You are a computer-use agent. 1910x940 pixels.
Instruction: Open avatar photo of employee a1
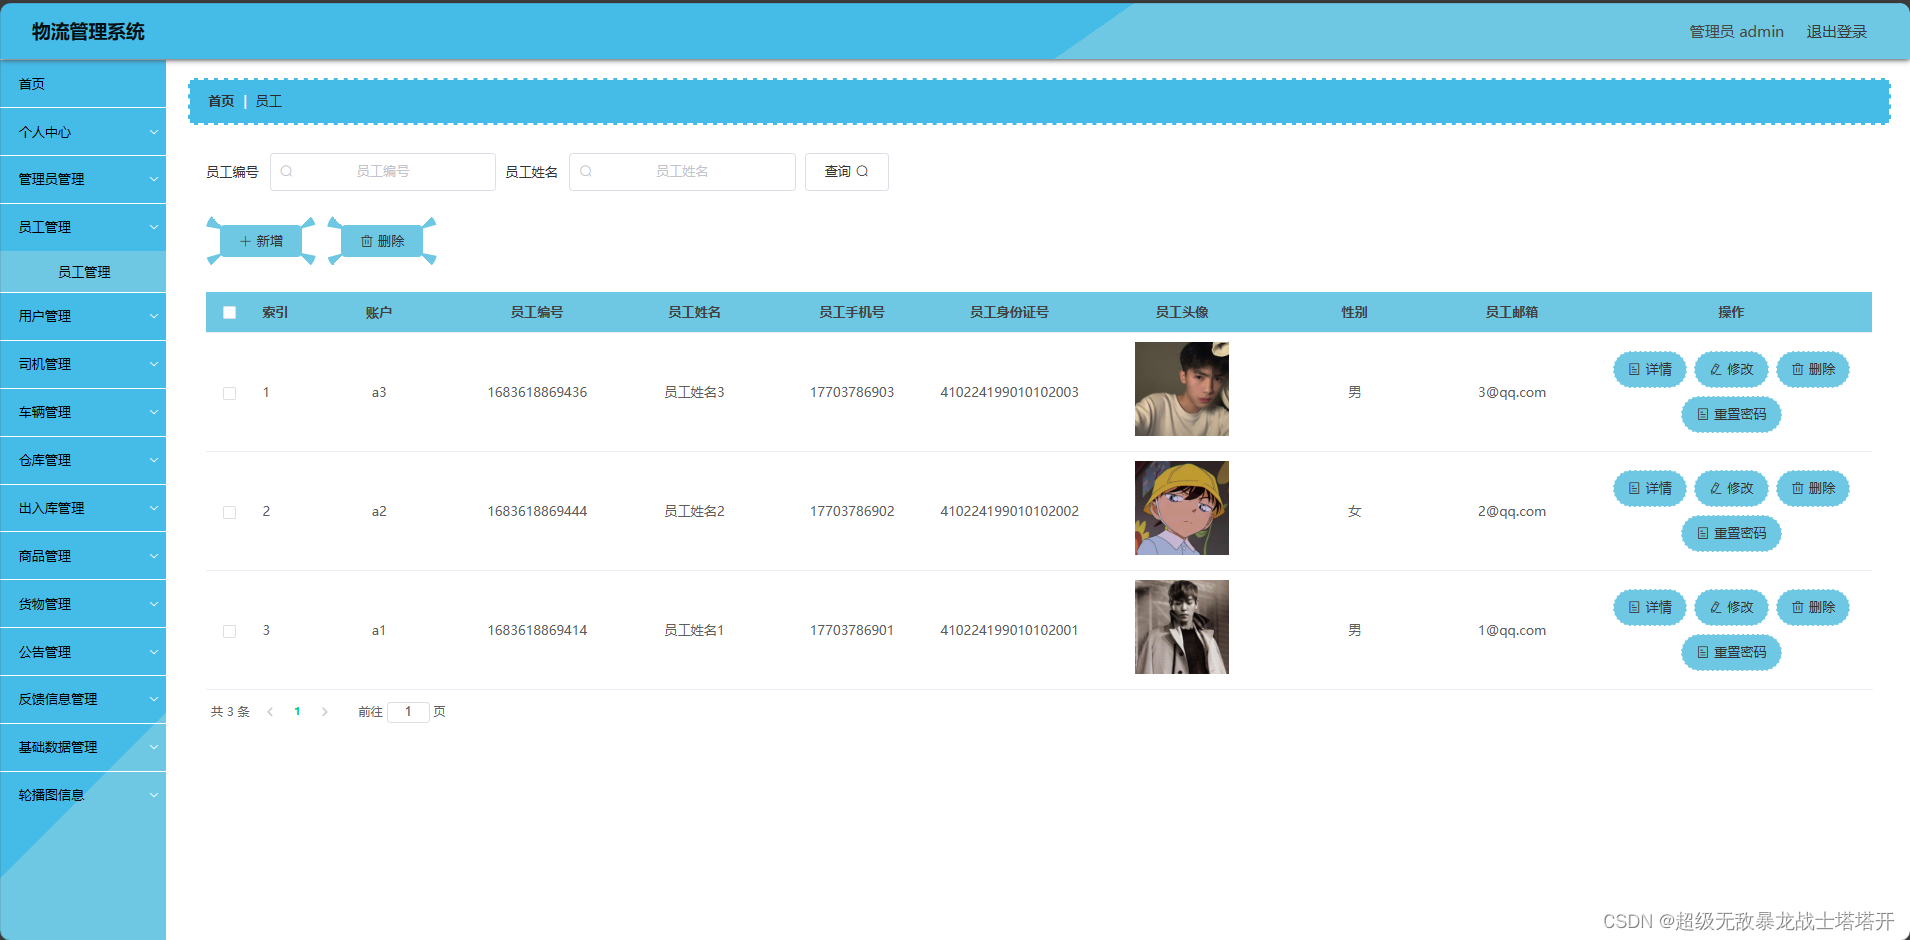[x=1181, y=627]
